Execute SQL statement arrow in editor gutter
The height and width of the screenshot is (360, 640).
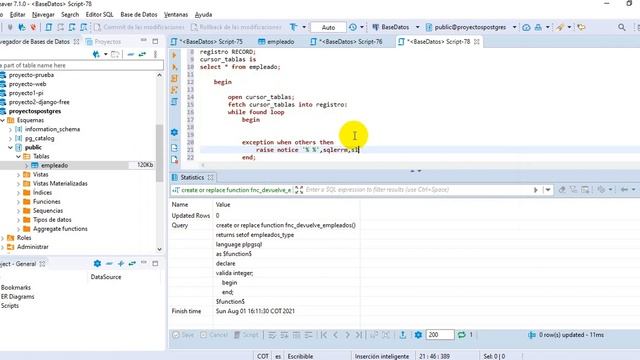coord(174,55)
